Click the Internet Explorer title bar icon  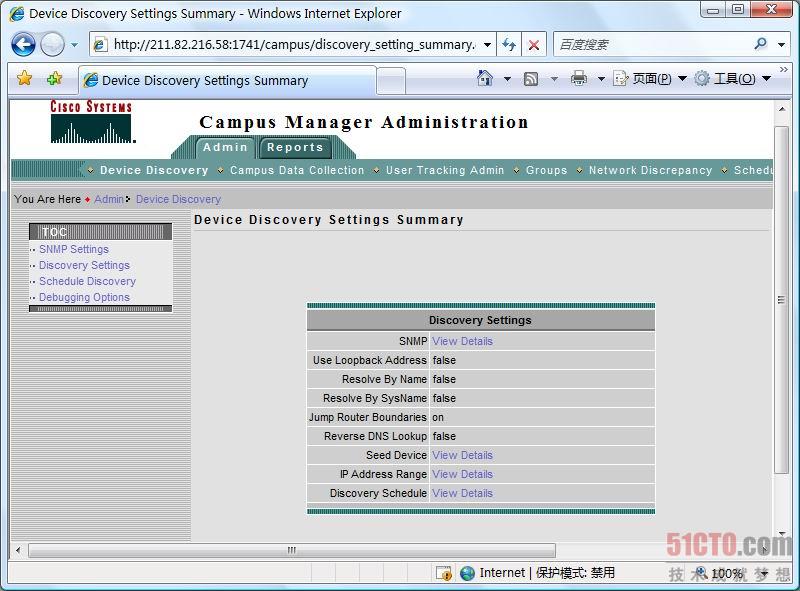[x=17, y=14]
